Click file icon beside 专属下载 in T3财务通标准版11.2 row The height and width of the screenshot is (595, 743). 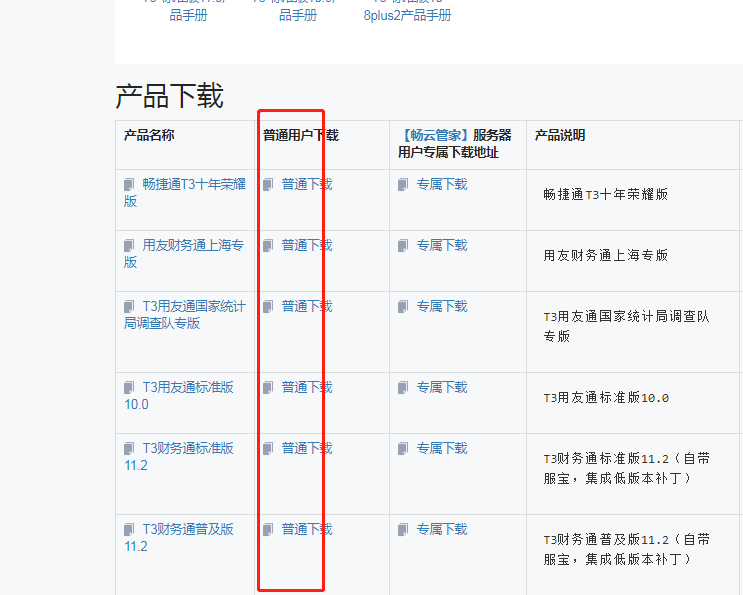tap(403, 448)
